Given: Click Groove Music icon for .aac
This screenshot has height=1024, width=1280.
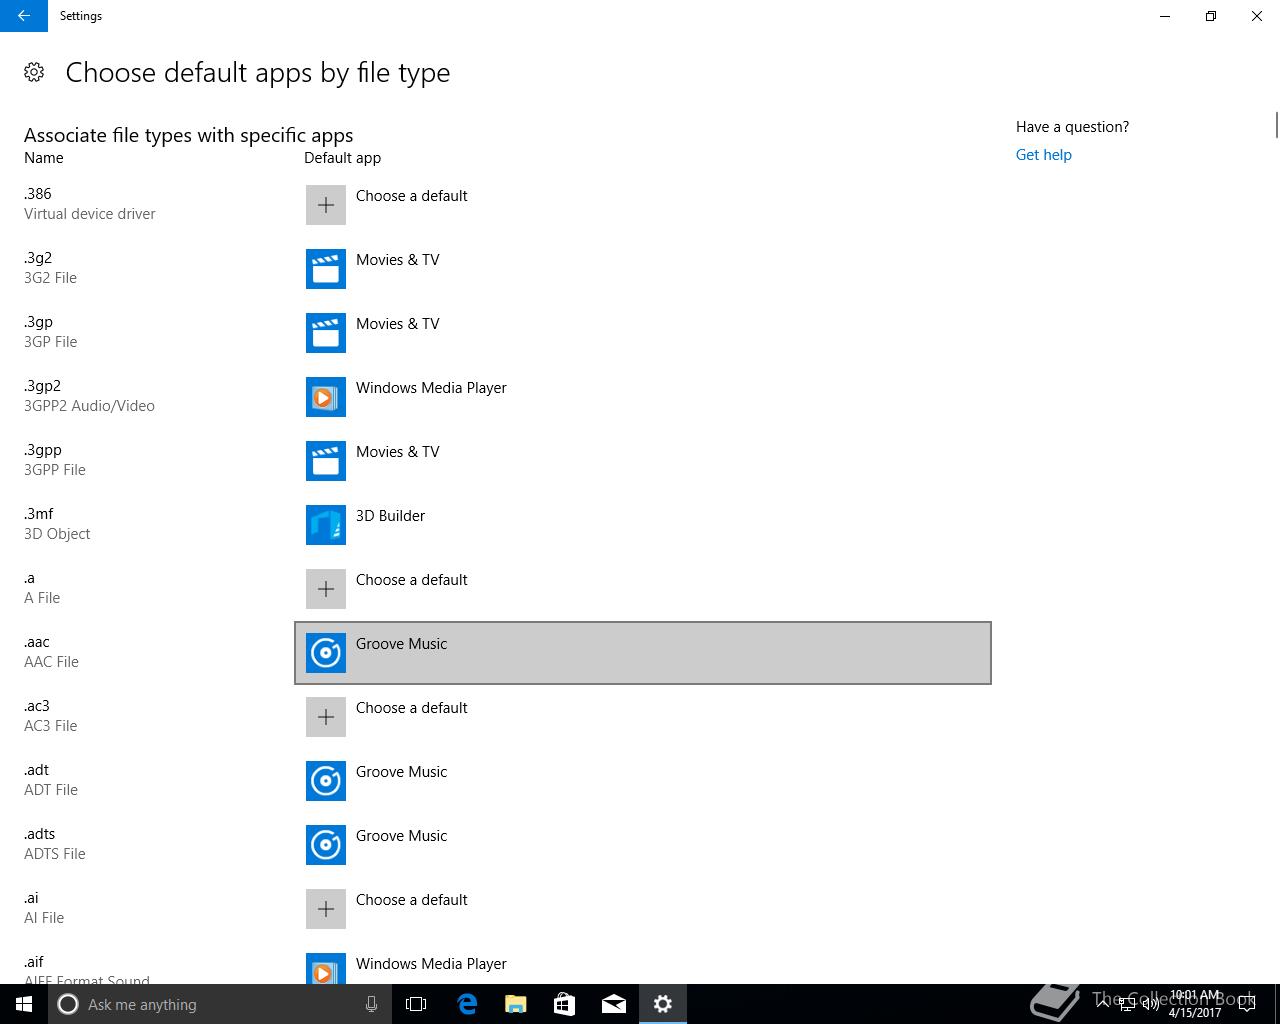Looking at the screenshot, I should (326, 653).
